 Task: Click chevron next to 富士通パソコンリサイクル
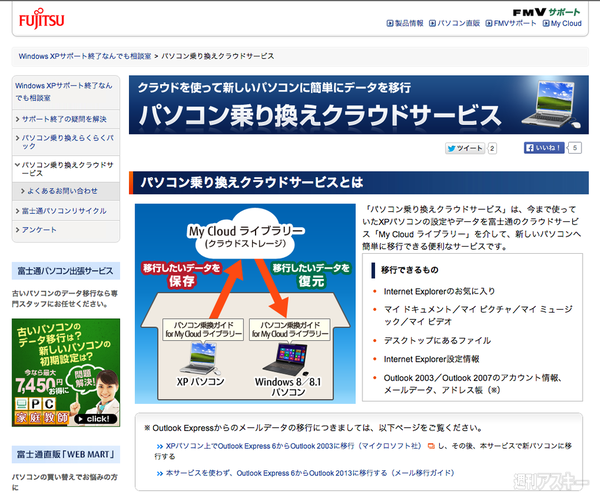click(17, 211)
